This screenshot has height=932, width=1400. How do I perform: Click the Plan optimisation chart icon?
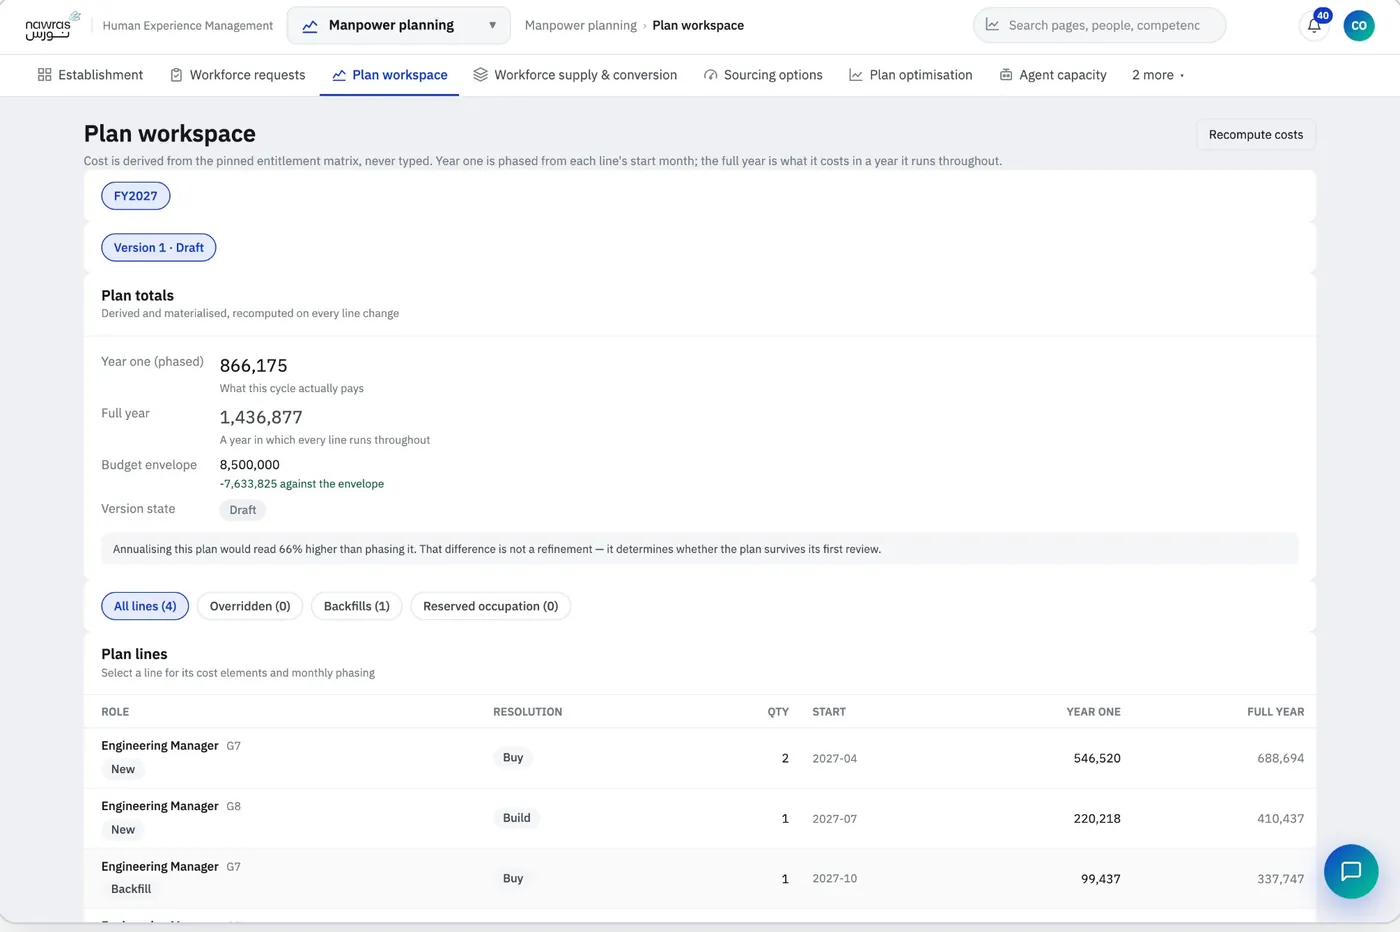coord(856,75)
